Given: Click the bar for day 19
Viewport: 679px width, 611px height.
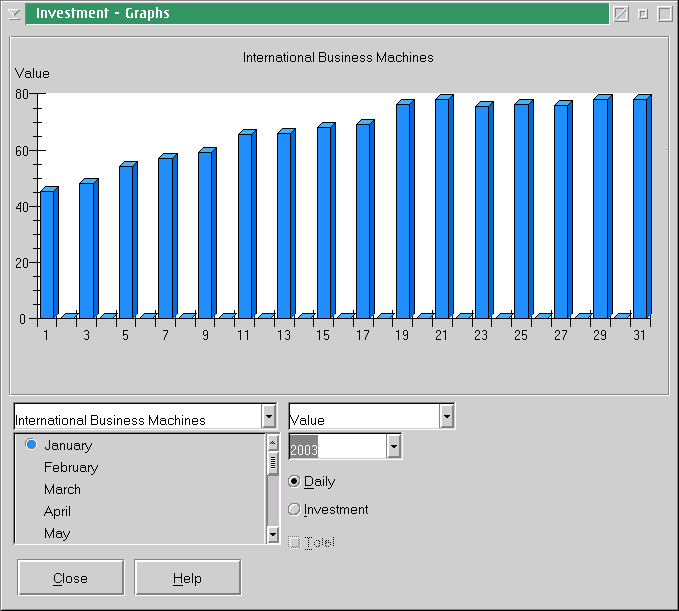Looking at the screenshot, I should click(x=405, y=209).
